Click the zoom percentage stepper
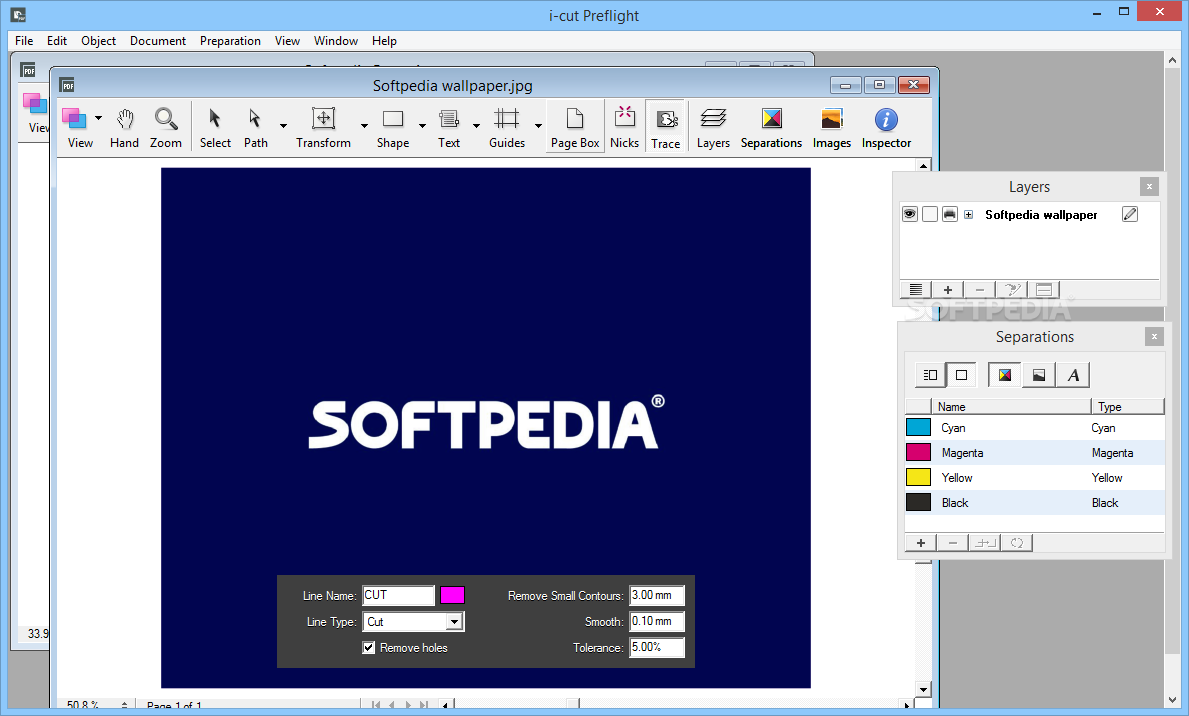 [124, 705]
